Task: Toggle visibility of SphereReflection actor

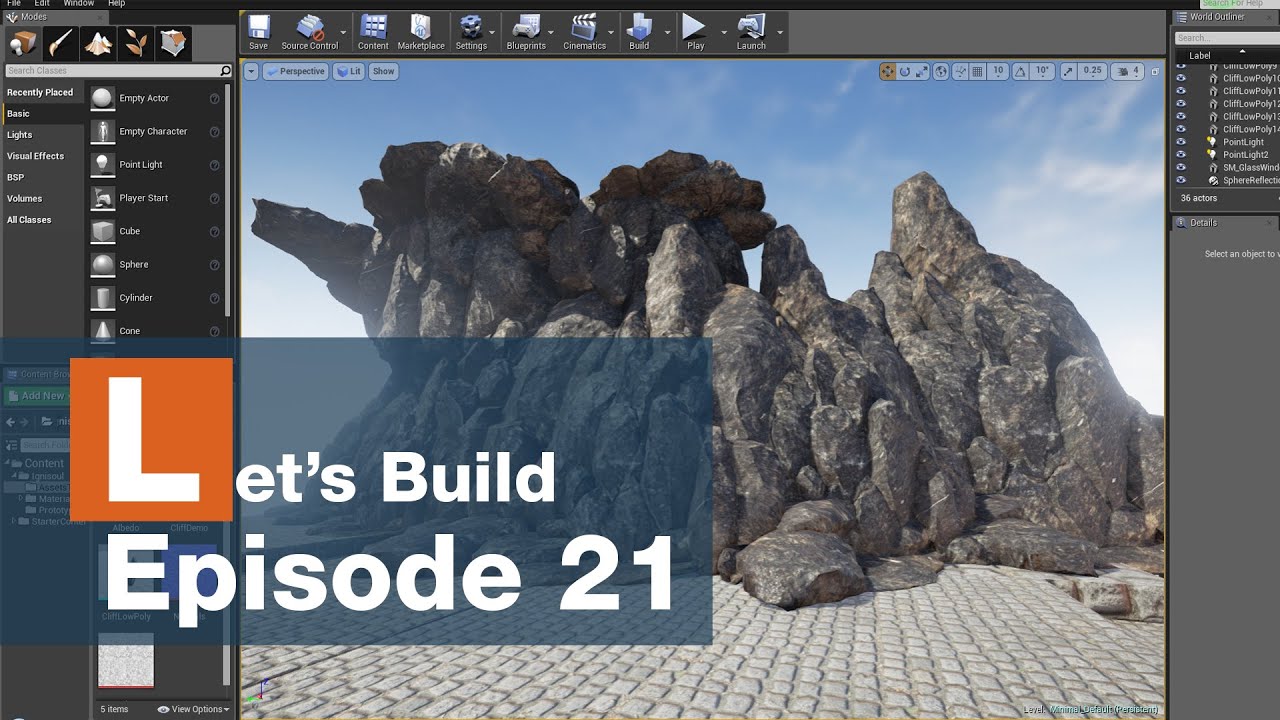Action: (x=1181, y=180)
